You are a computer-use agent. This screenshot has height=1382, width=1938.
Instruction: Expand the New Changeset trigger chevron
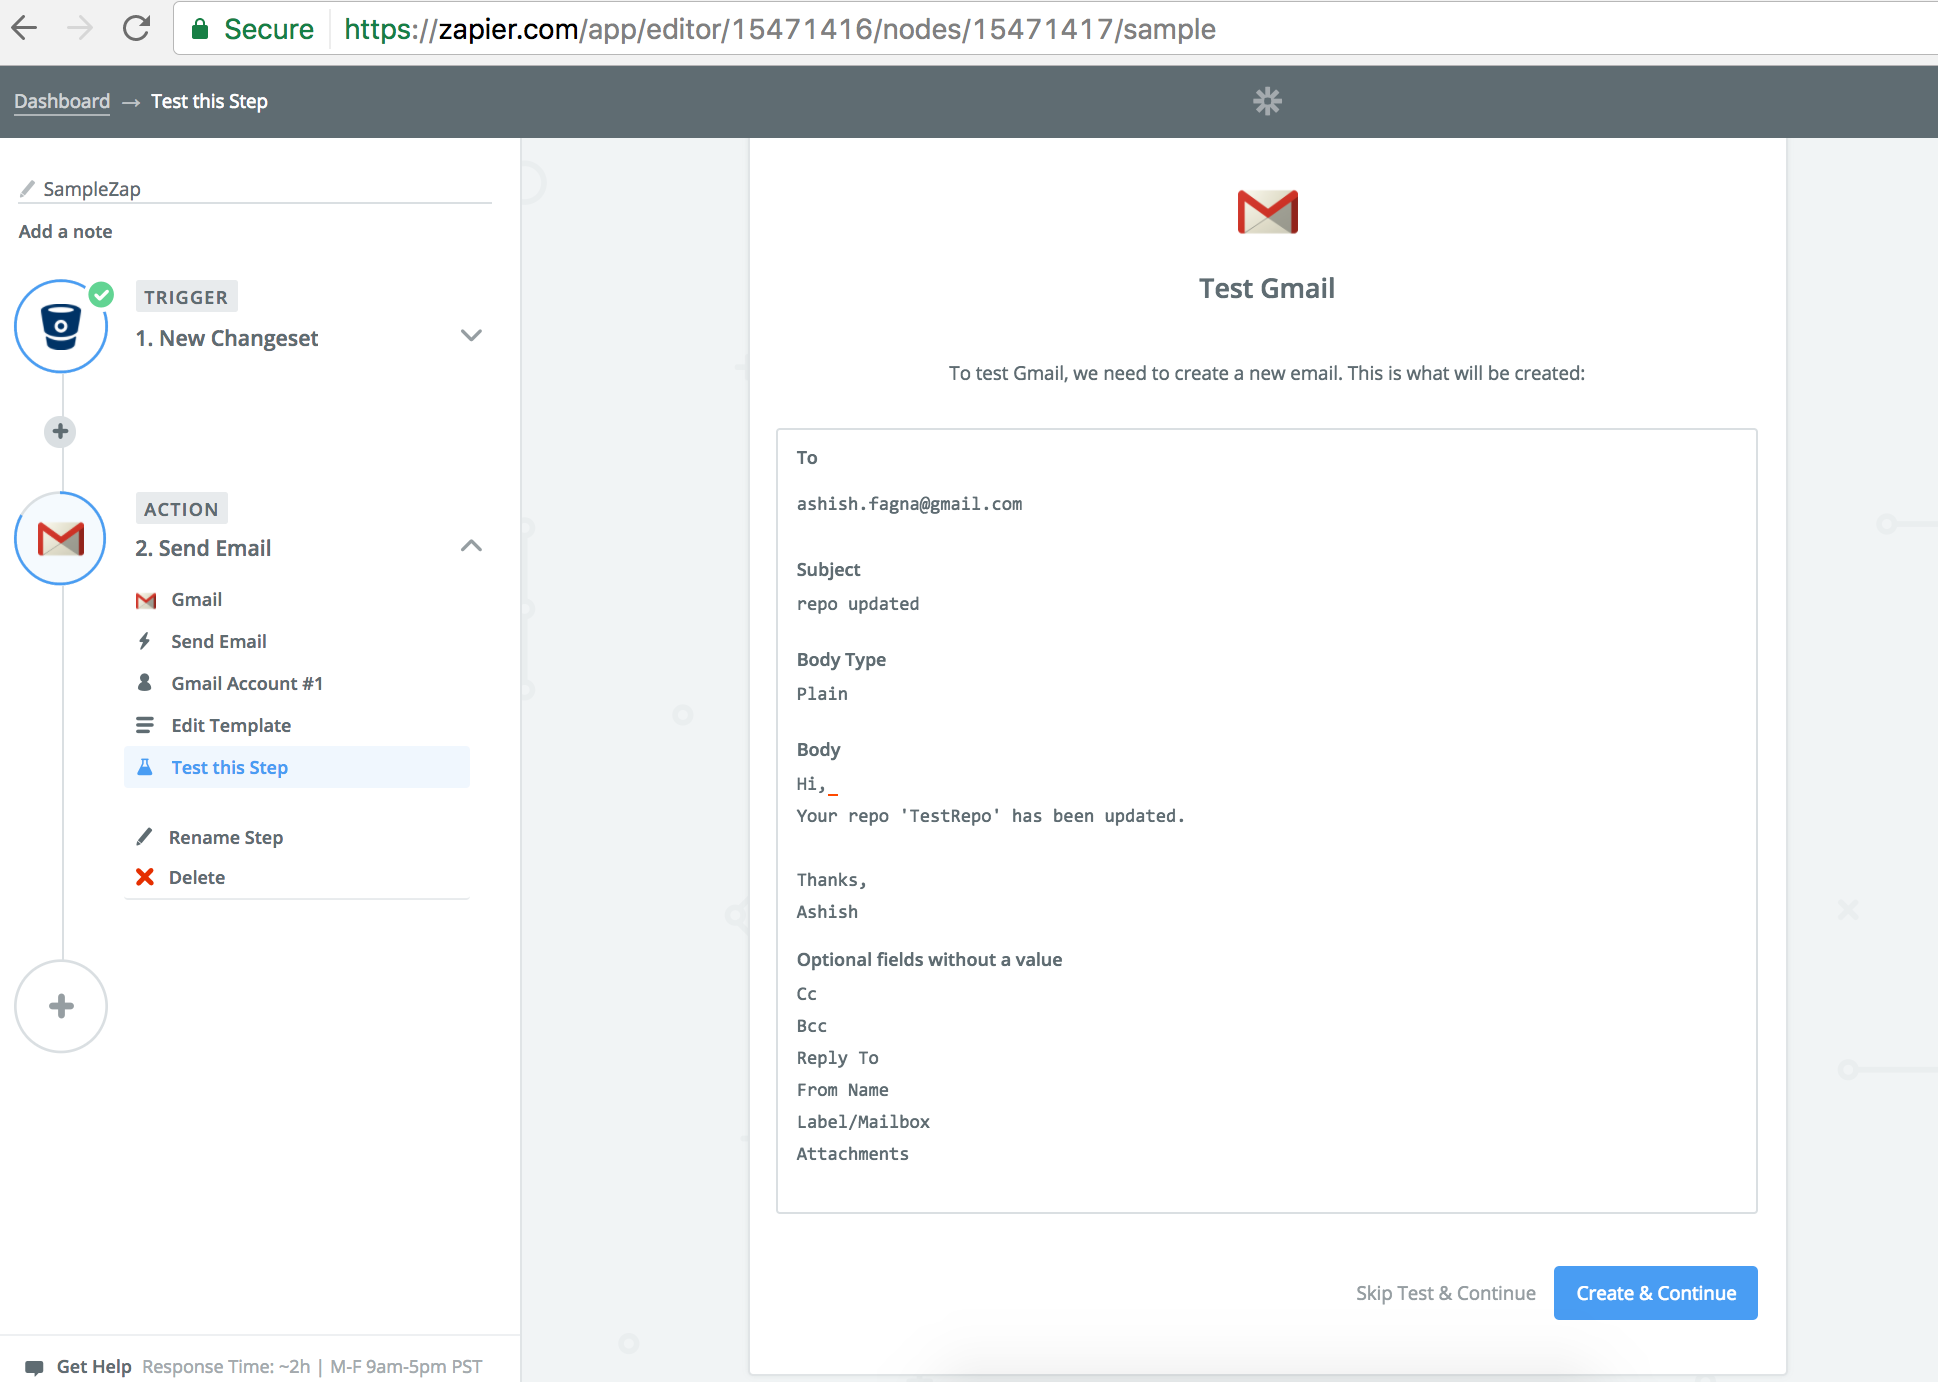[x=471, y=335]
